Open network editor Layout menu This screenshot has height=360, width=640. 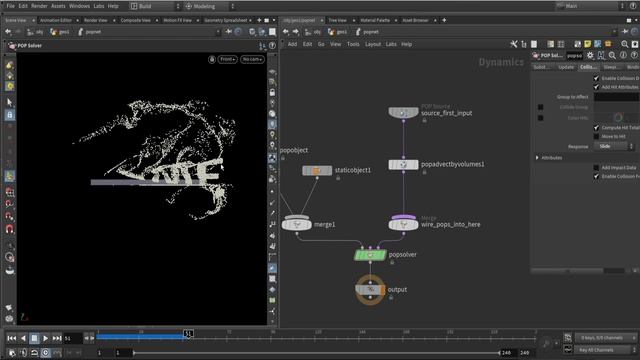tap(373, 44)
